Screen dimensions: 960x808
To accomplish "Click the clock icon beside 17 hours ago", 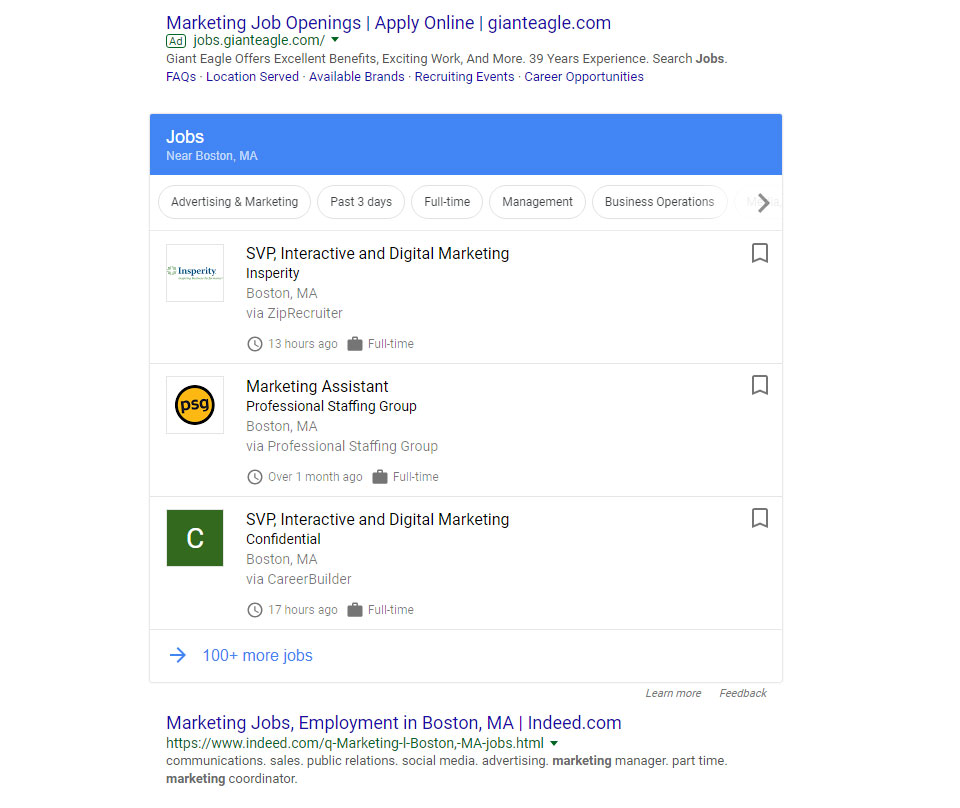I will tap(255, 610).
